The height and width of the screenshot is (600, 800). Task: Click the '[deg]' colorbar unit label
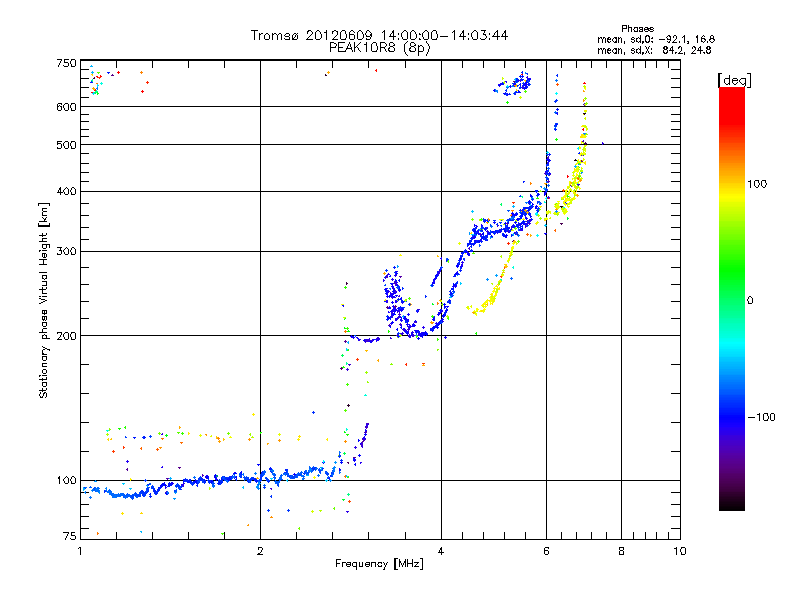coord(734,81)
